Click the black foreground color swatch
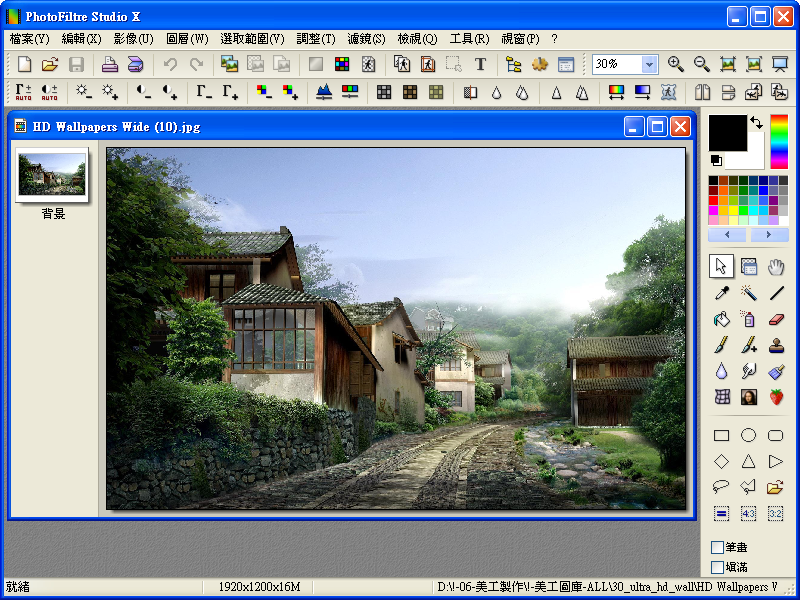Viewport: 800px width, 600px height. coord(727,133)
